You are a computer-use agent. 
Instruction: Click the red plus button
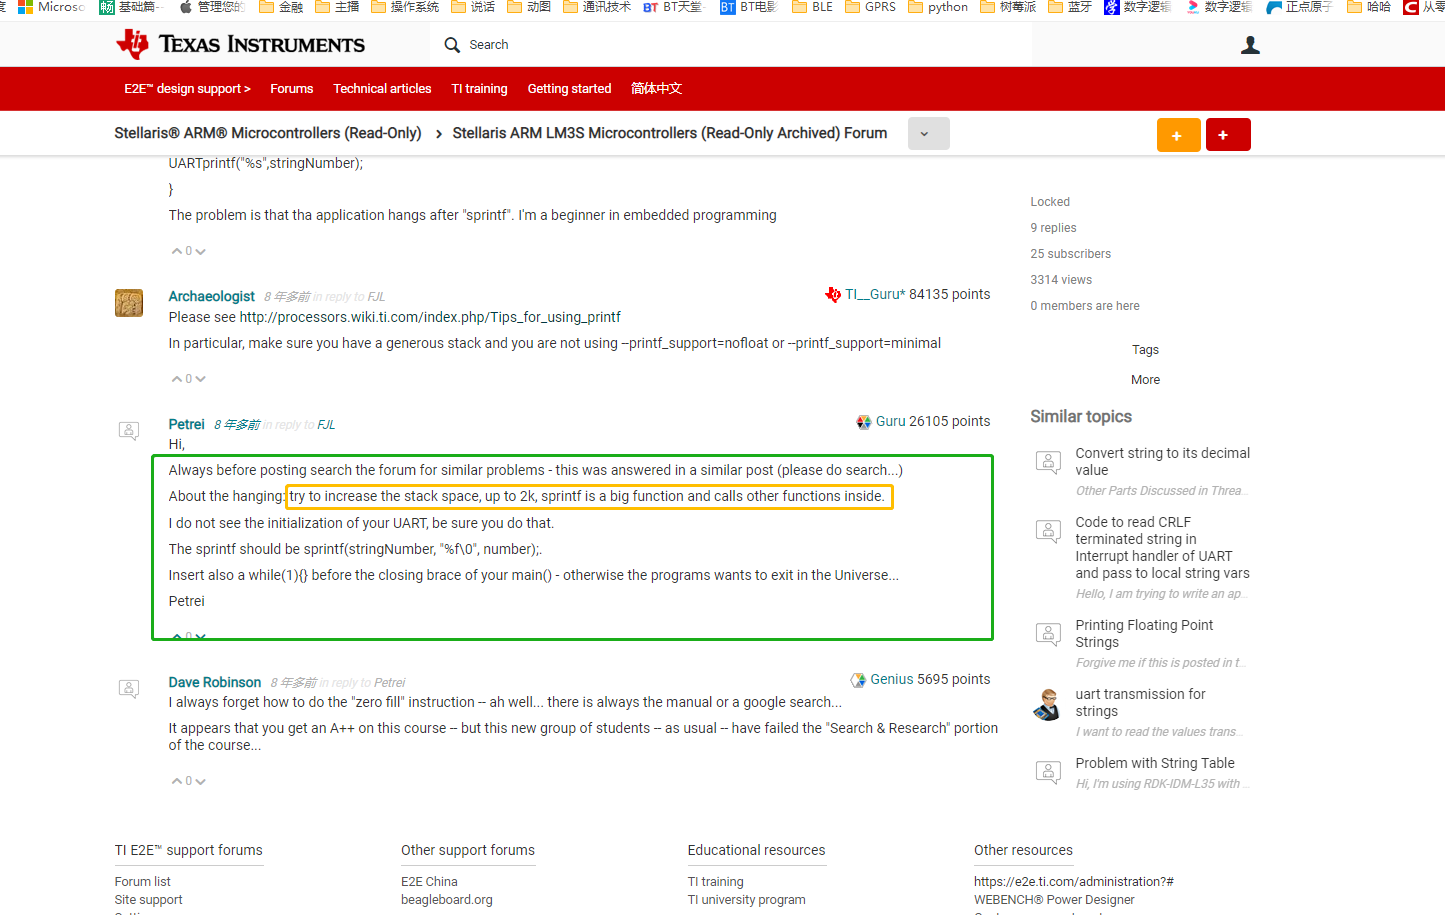1228,135
